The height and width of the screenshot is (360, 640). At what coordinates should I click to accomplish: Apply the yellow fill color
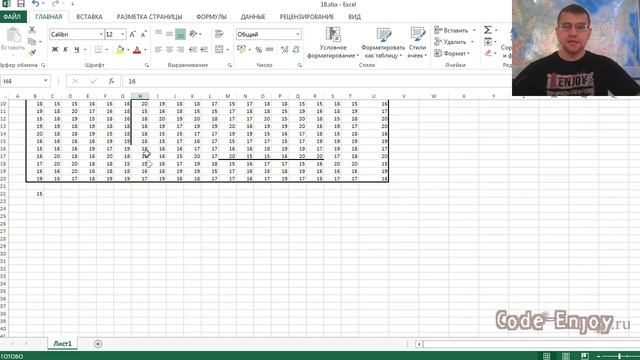(120, 50)
